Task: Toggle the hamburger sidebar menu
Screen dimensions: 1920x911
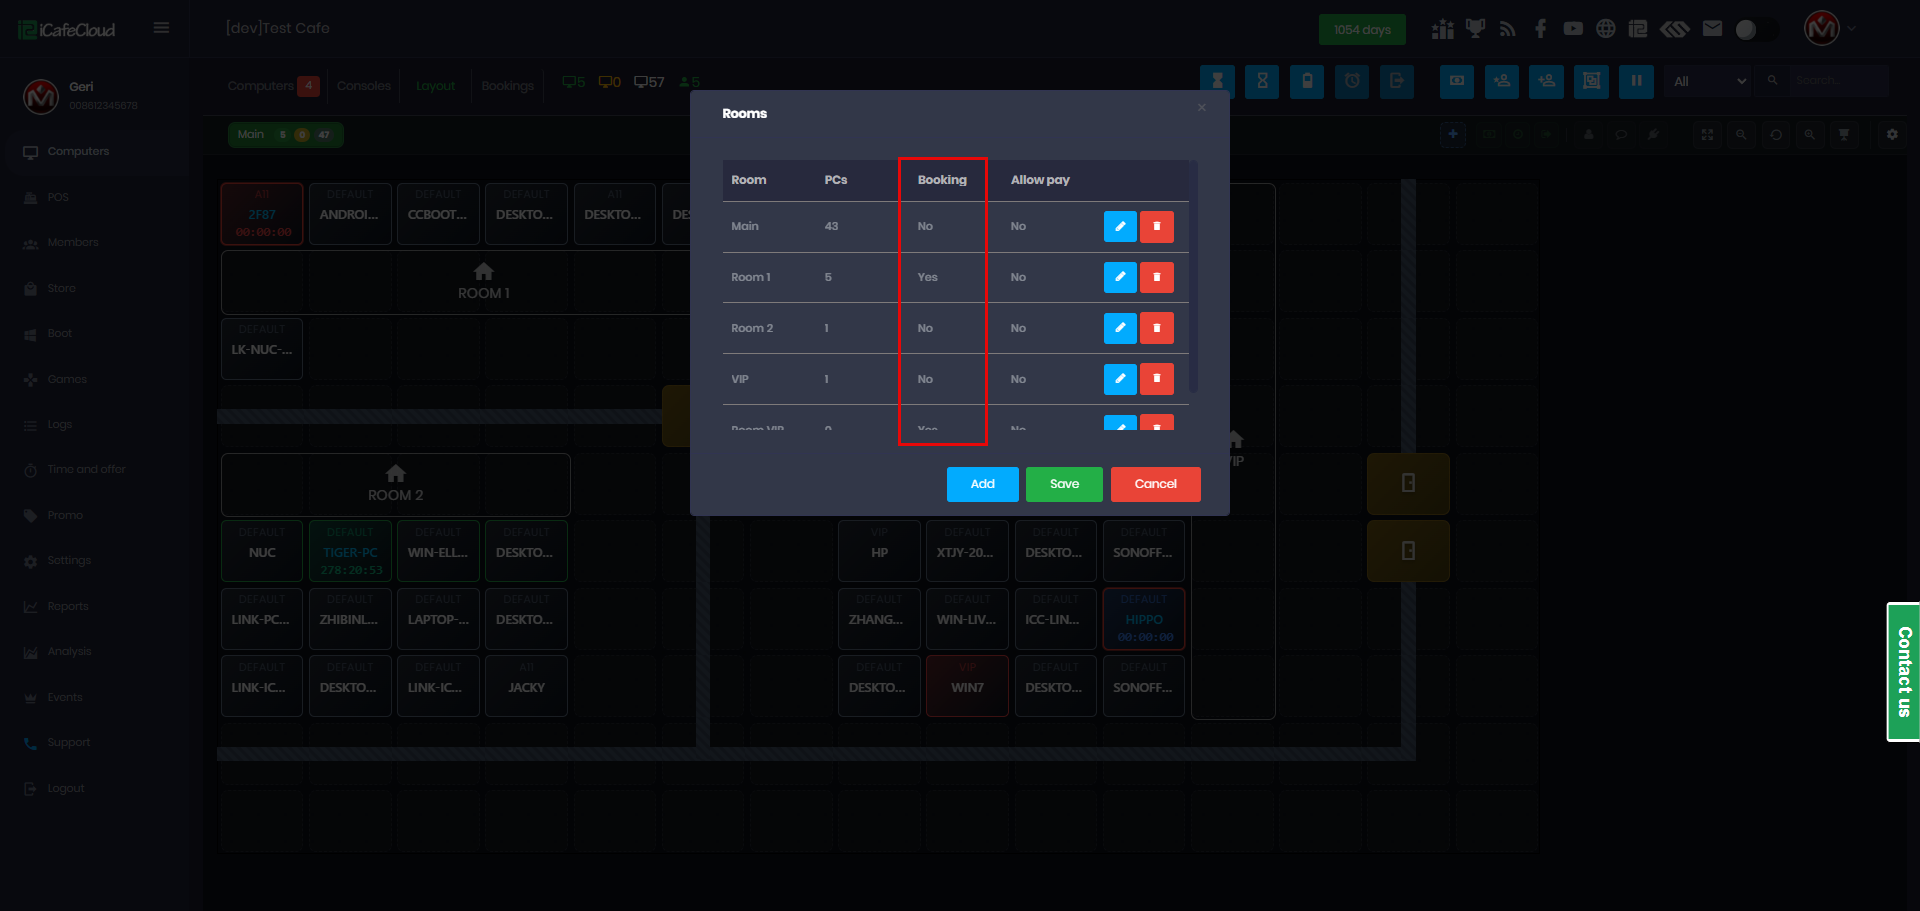Action: click(161, 28)
